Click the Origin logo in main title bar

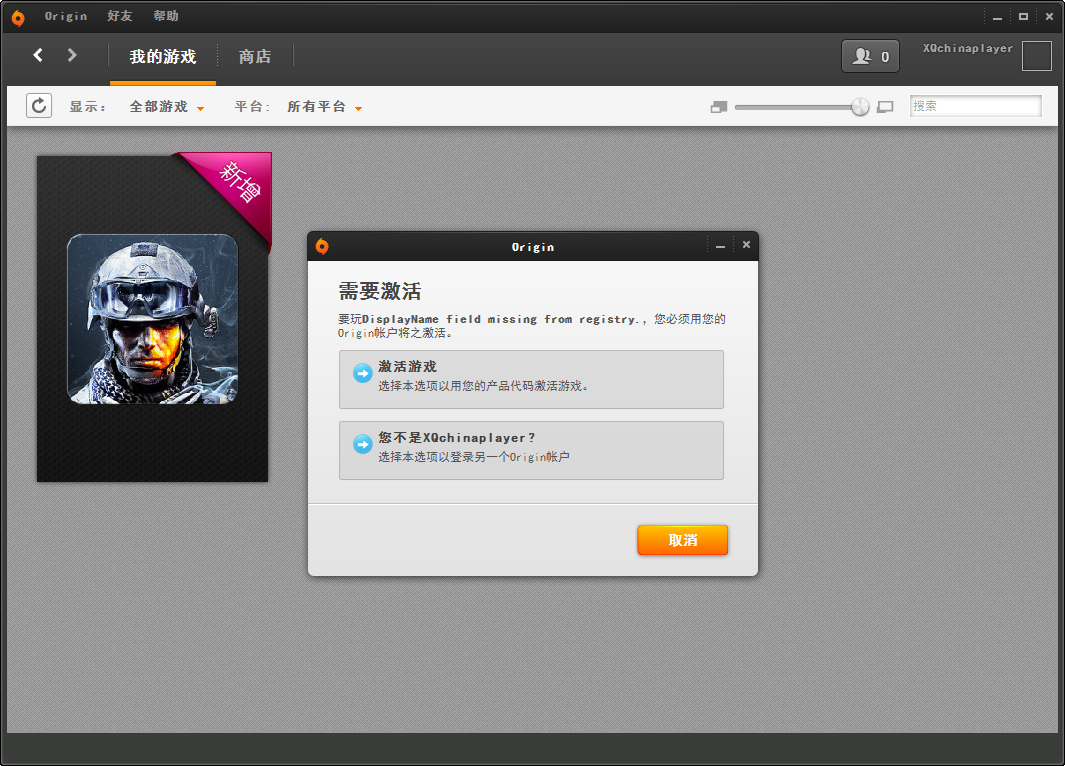18,18
